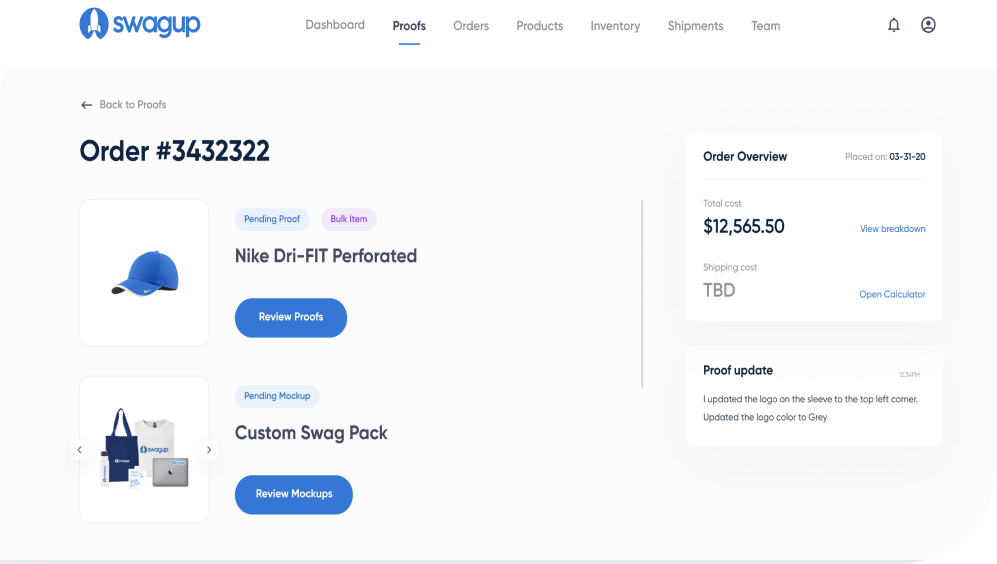Screen dimensions: 997x564
Task: Click Review Proofs for Nike Dri-FIT
Action: [x=291, y=317]
